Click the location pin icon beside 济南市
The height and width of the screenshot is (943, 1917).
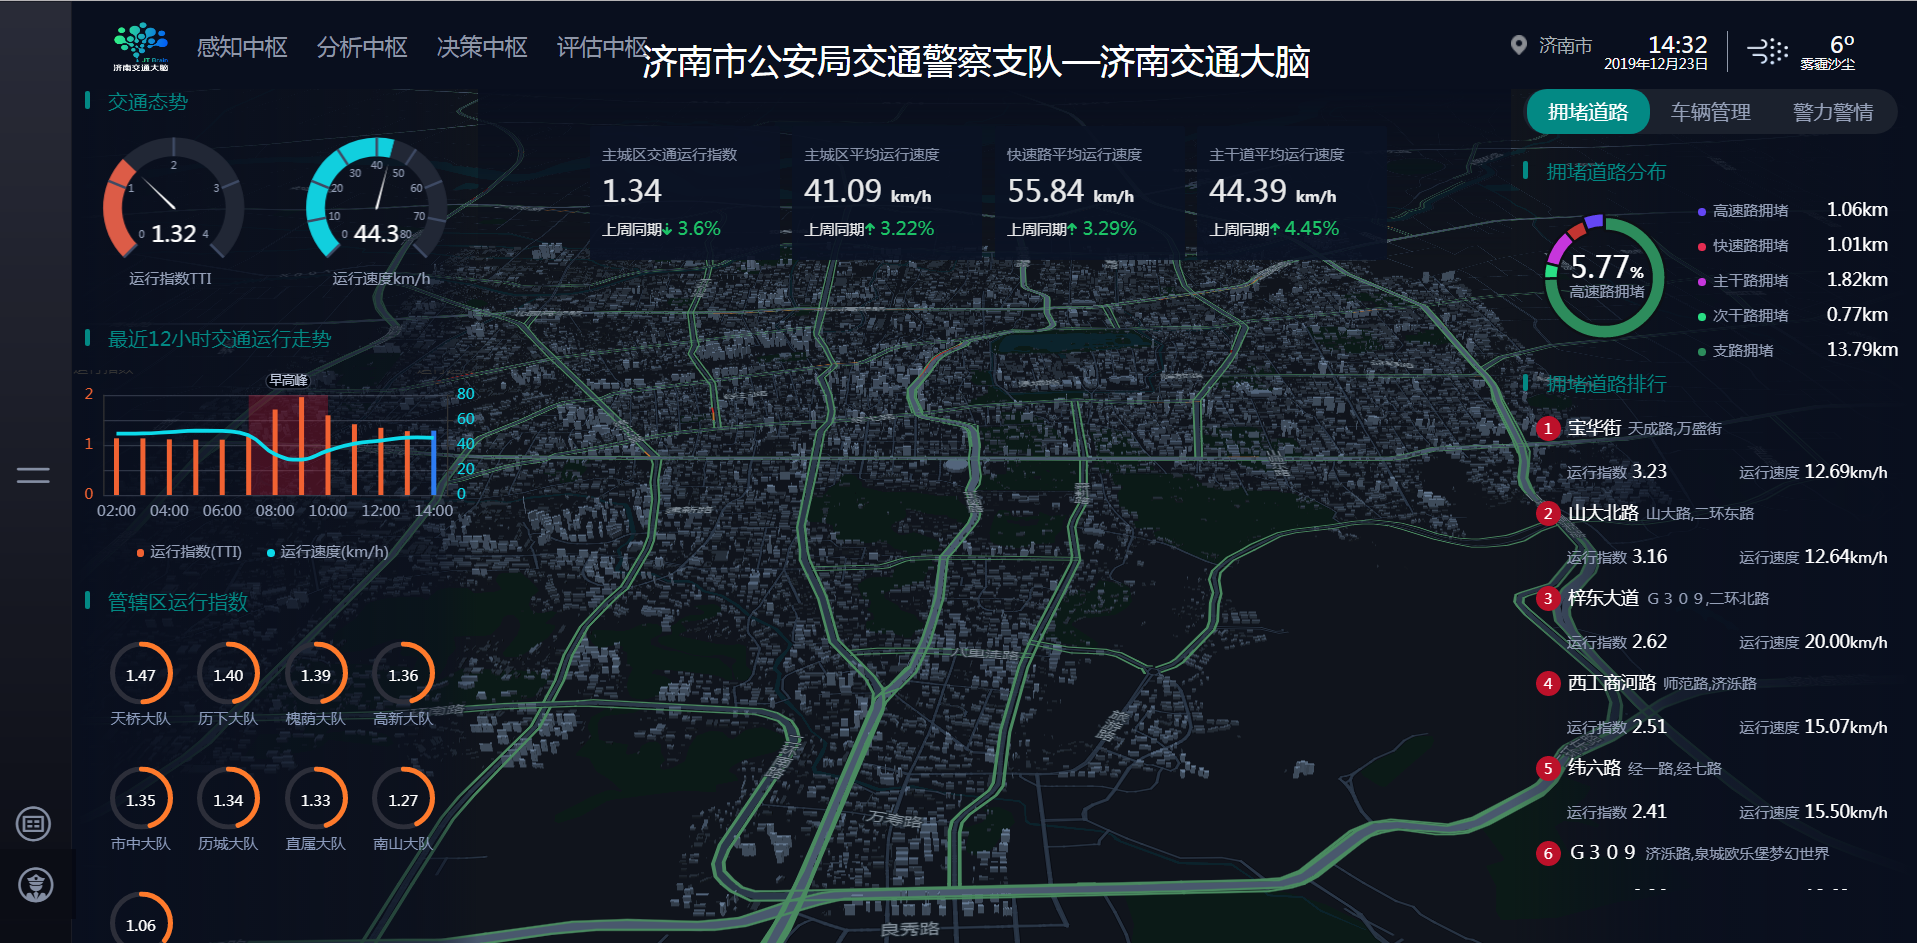pyautogui.click(x=1518, y=45)
